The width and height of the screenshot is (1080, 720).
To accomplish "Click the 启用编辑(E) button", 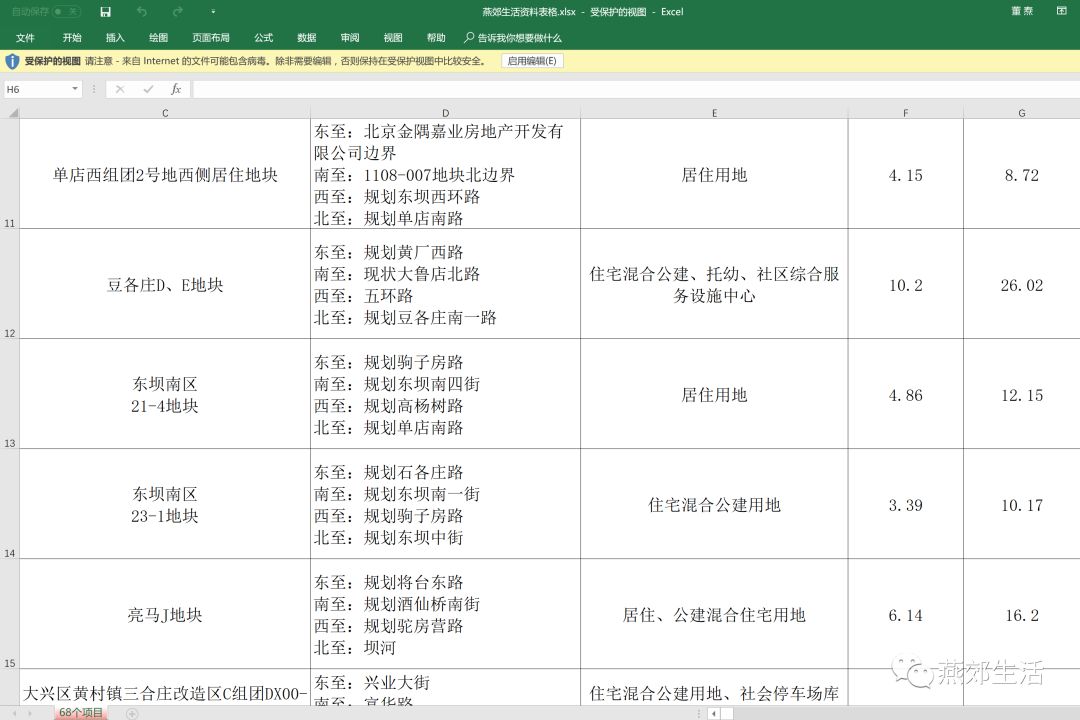I will [x=532, y=61].
